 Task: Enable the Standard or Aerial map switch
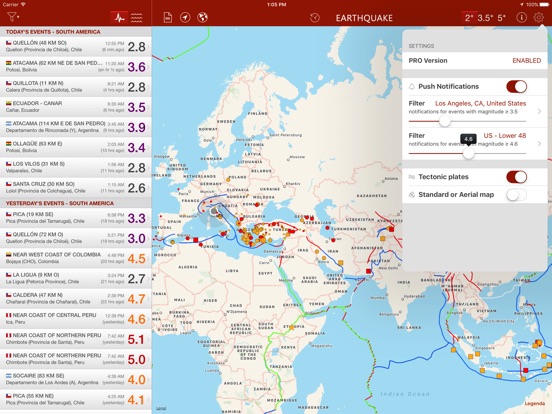[x=516, y=195]
